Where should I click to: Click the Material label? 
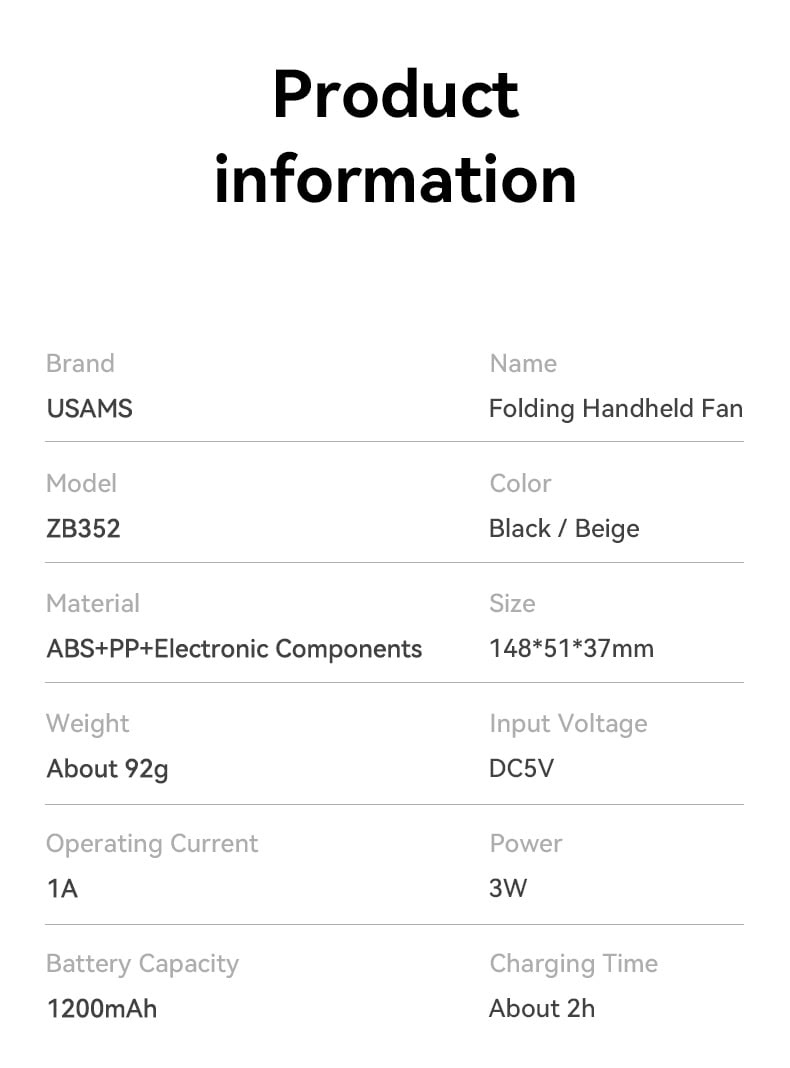93,603
